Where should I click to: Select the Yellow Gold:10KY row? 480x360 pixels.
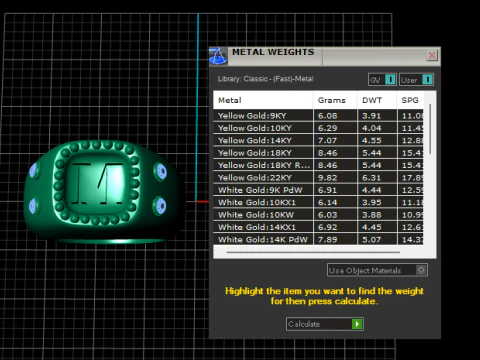[318, 128]
